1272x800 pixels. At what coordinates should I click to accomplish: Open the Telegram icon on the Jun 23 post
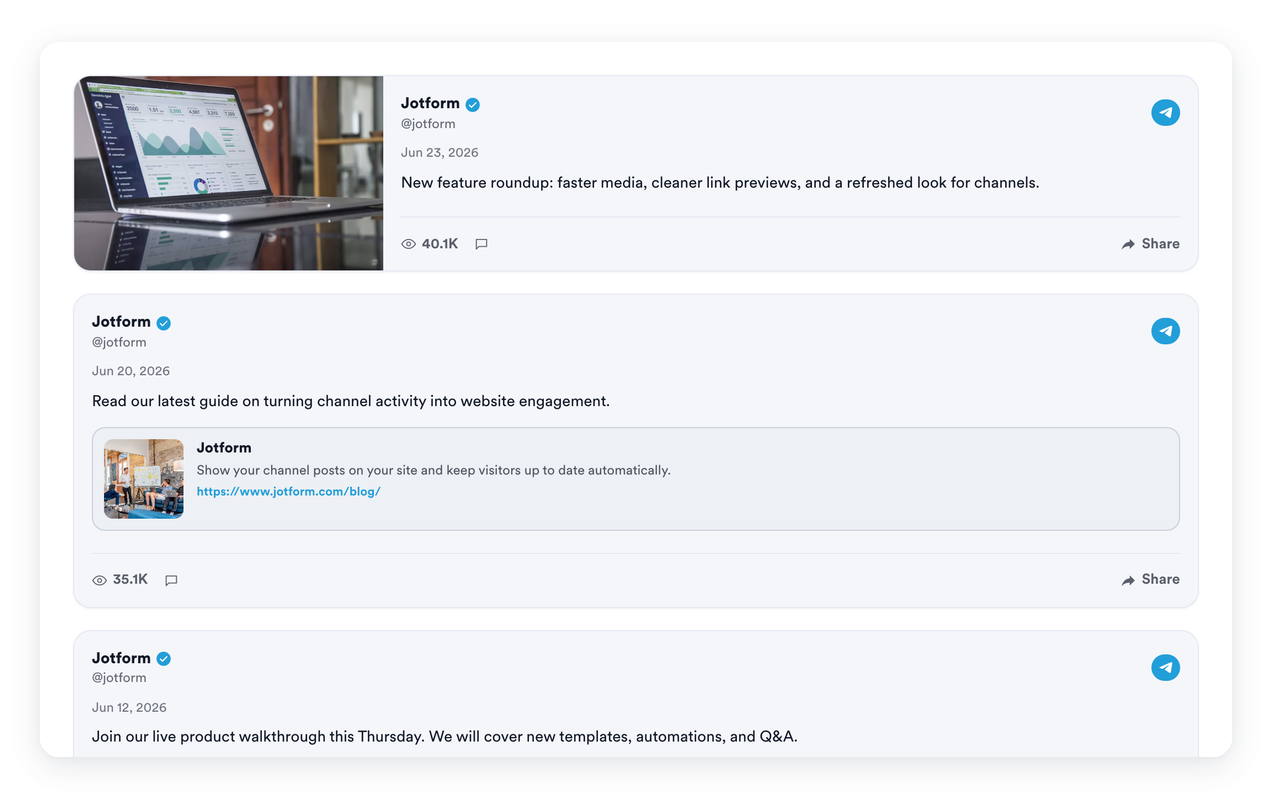coord(1165,113)
